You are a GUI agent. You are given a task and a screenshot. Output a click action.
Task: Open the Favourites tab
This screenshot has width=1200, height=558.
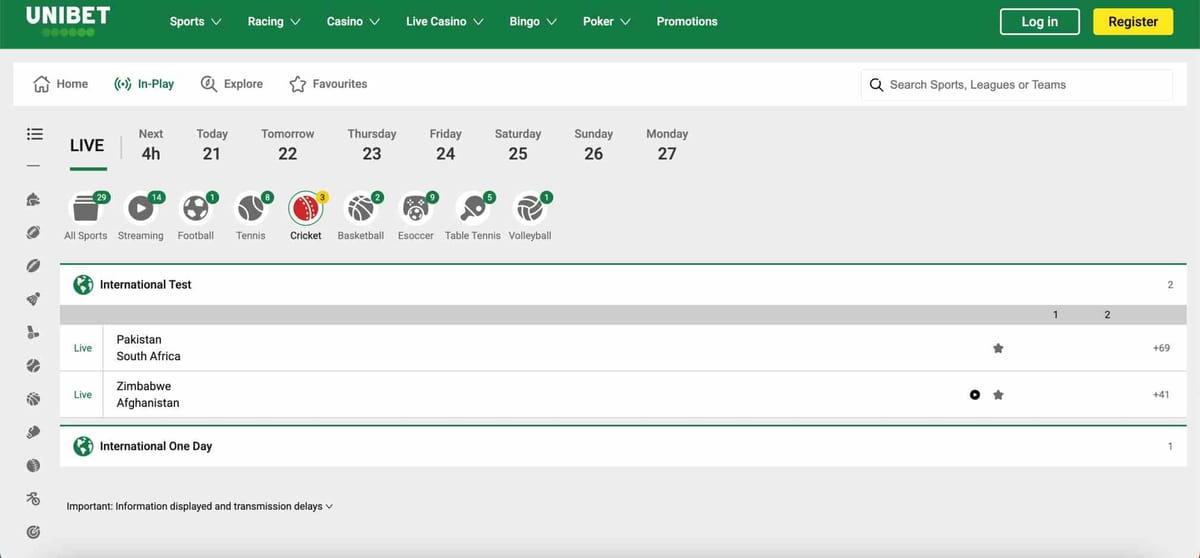pyautogui.click(x=328, y=84)
